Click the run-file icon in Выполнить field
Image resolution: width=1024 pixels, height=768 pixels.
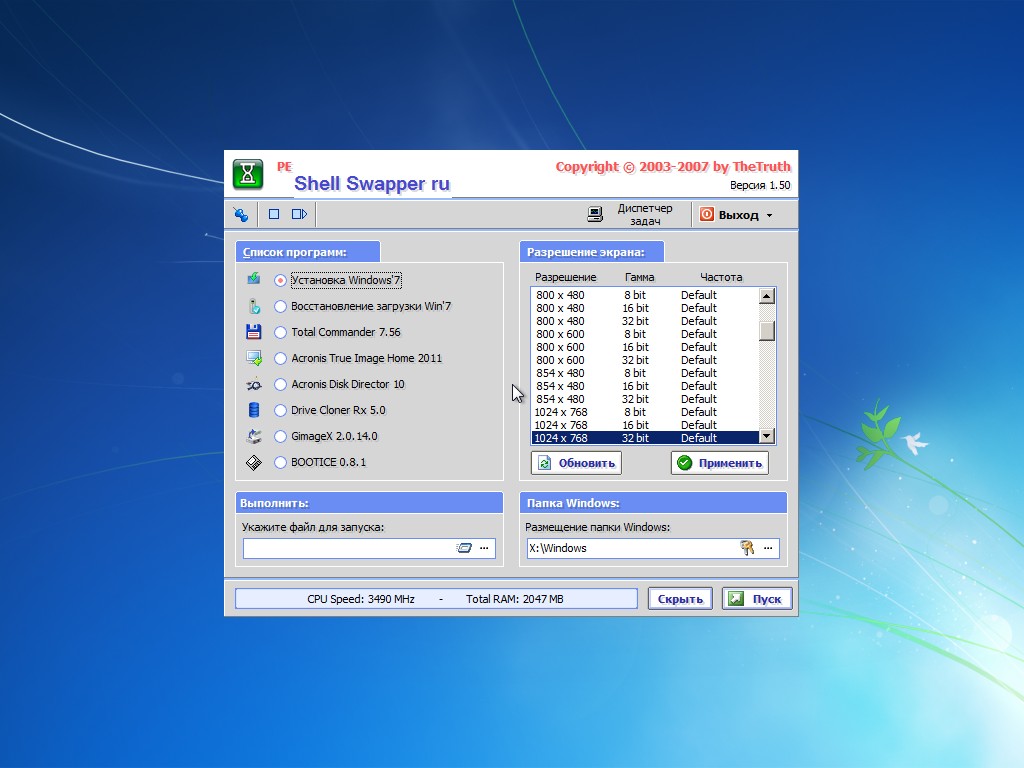[463, 547]
